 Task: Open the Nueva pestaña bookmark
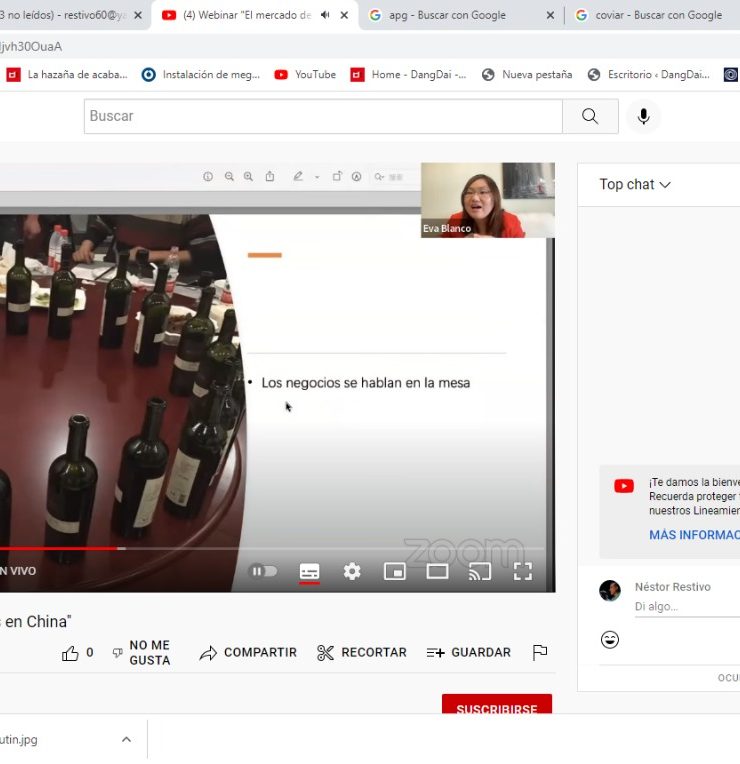[527, 75]
